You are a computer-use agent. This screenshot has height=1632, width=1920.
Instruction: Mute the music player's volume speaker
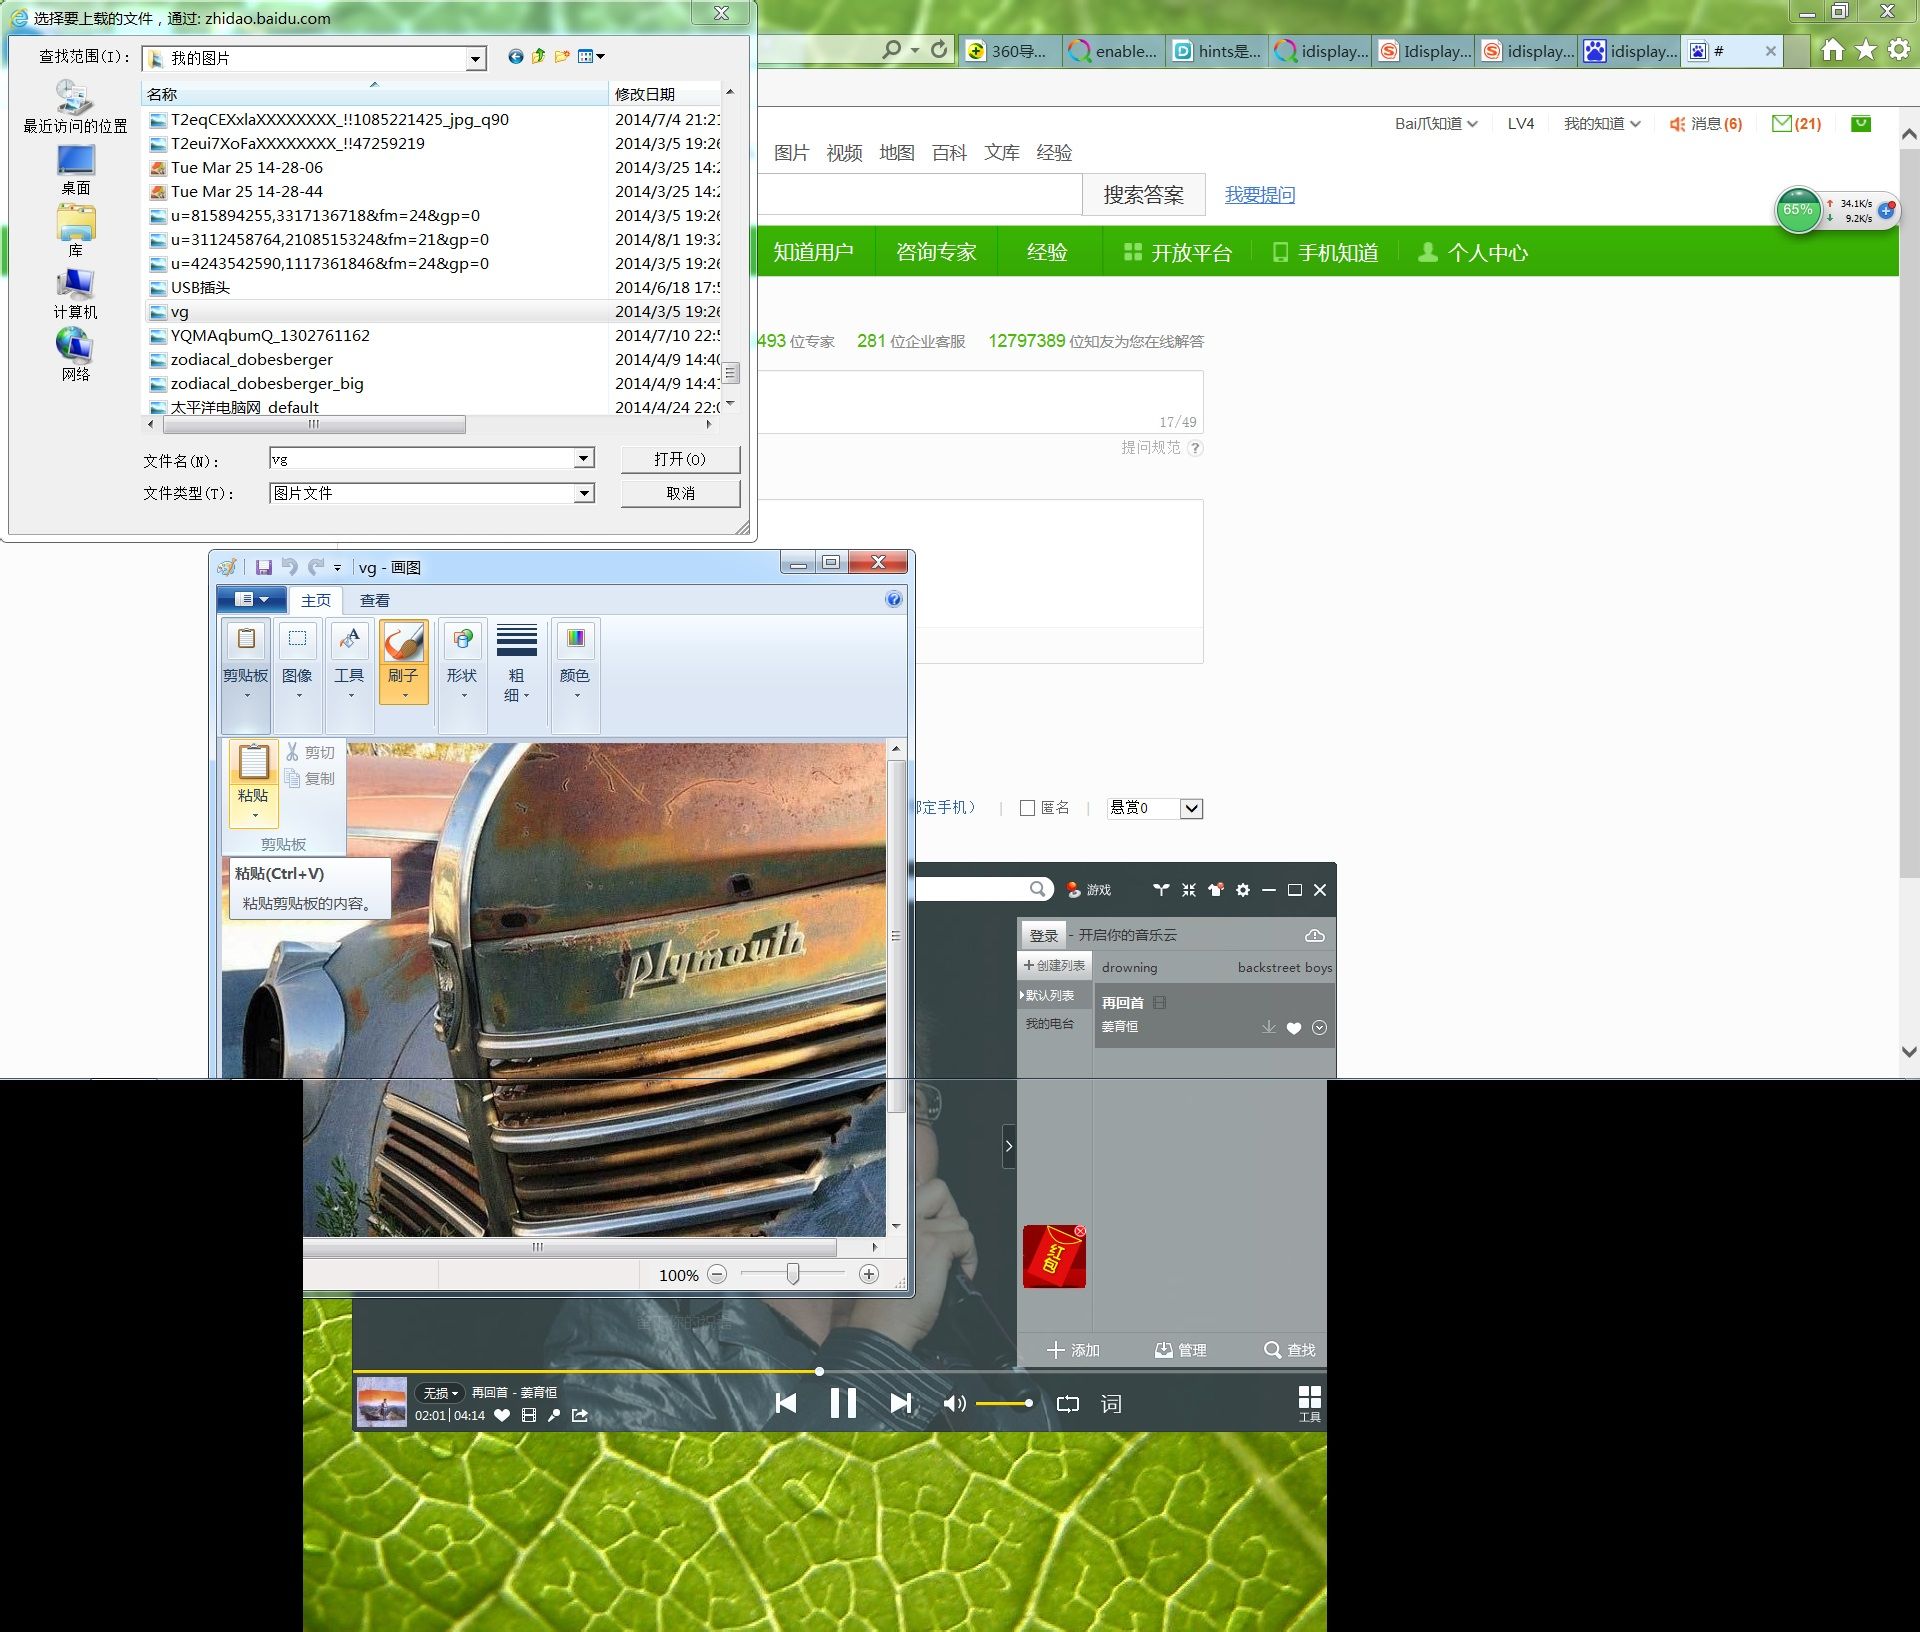953,1403
